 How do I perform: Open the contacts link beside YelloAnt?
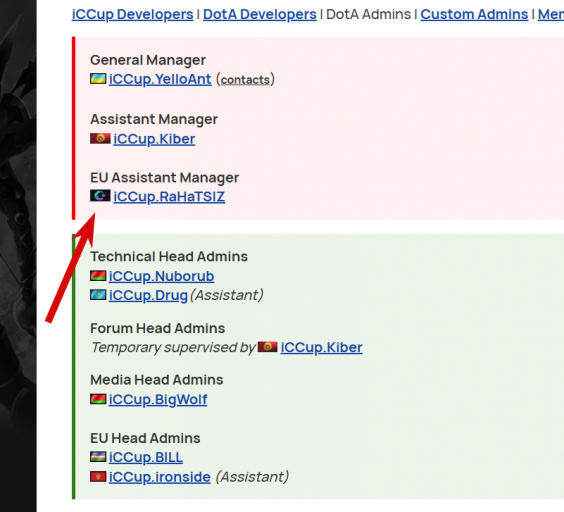[245, 80]
